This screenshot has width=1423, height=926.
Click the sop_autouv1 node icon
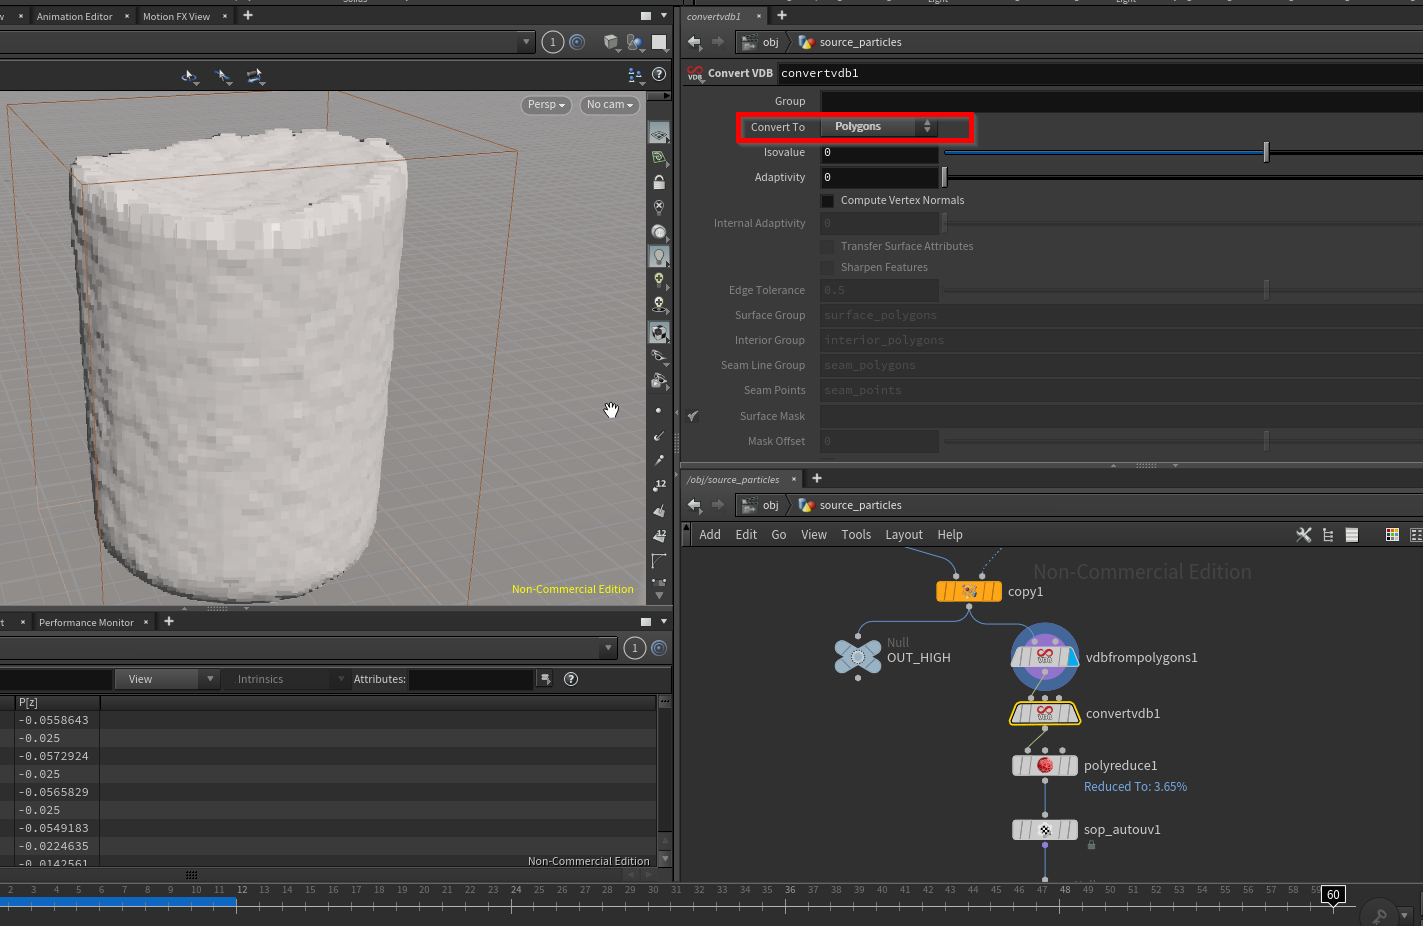click(1045, 830)
